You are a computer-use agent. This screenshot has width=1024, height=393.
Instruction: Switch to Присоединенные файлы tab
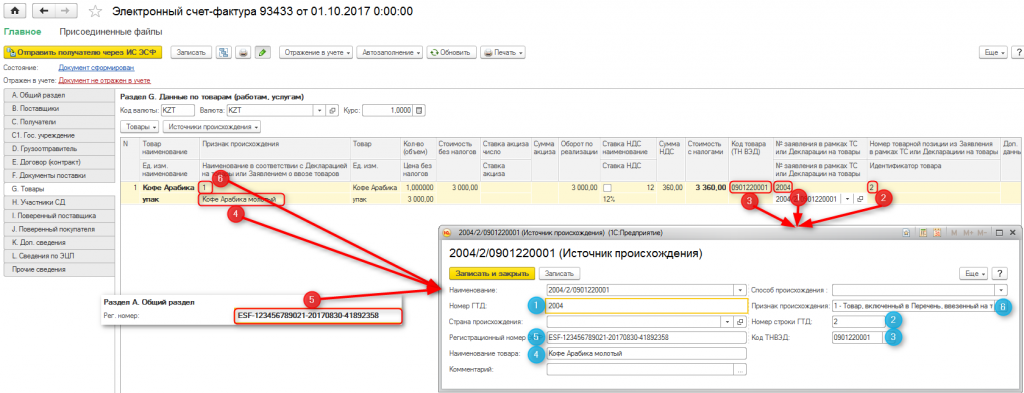click(x=111, y=31)
